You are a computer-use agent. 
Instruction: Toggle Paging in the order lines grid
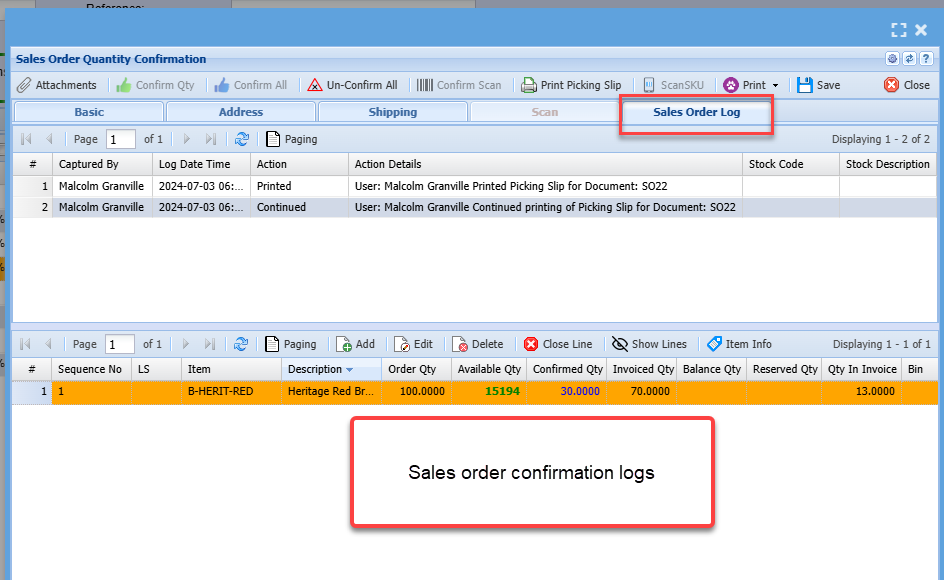click(x=291, y=344)
